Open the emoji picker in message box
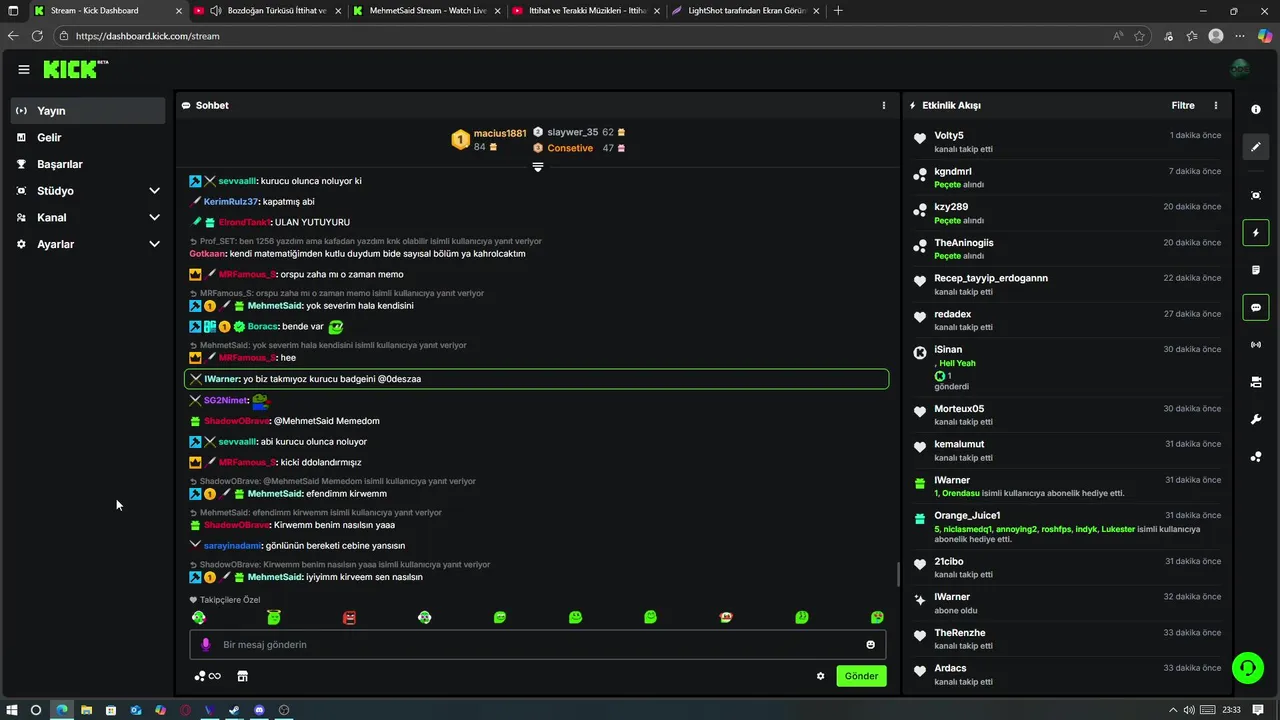Screen dimensions: 1280x720 tap(871, 645)
